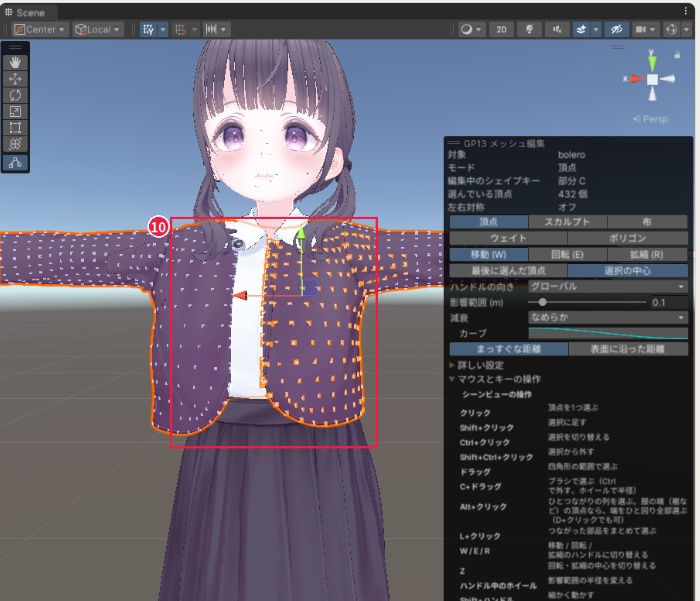Image resolution: width=700 pixels, height=601 pixels.
Task: Select the Hand view tool
Action: point(15,62)
